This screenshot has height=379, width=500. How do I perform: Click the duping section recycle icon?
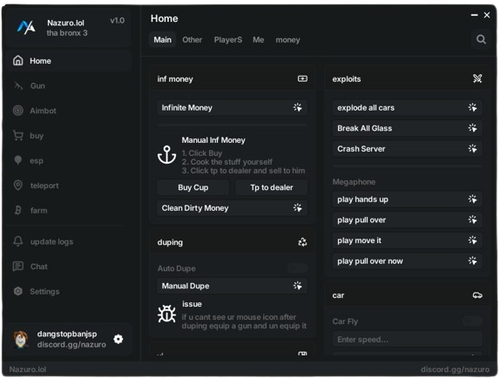302,242
